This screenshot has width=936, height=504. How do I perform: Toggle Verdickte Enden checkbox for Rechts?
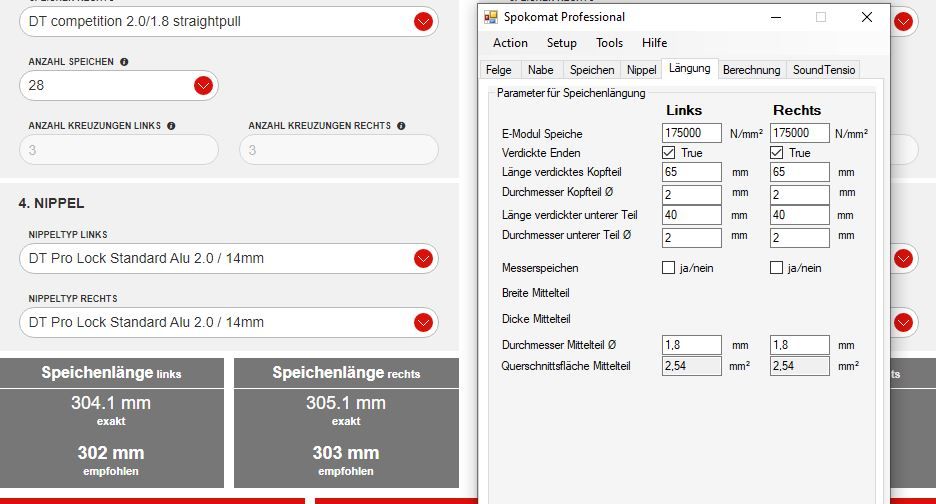(777, 153)
